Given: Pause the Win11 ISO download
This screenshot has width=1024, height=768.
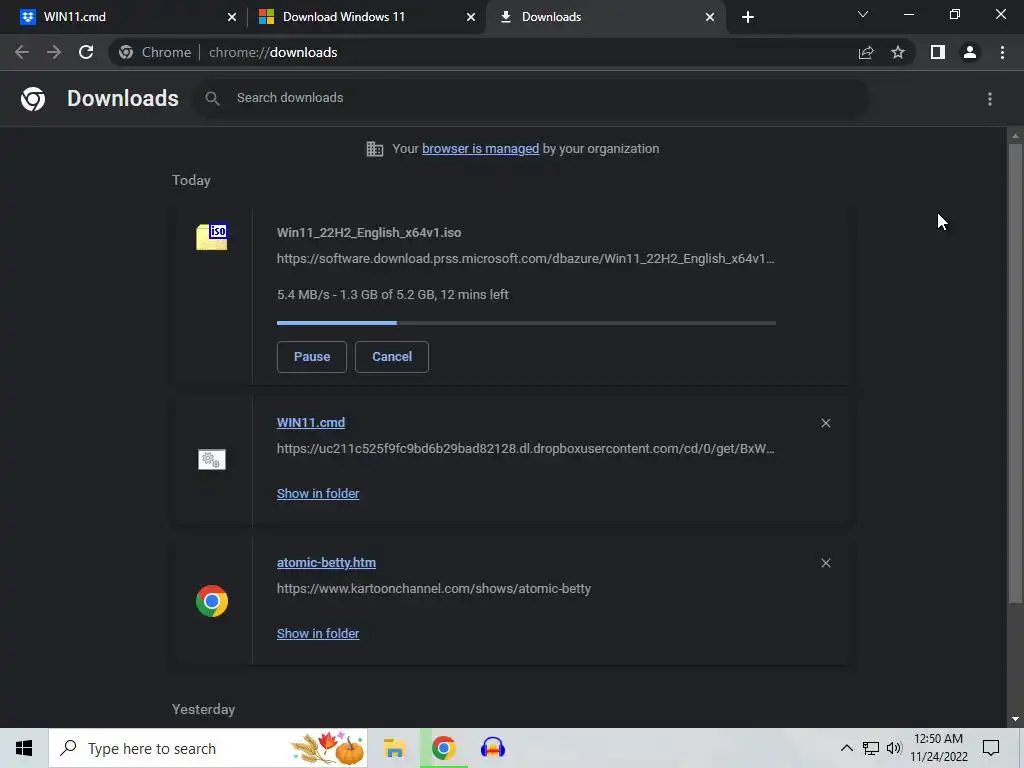Looking at the screenshot, I should click(312, 357).
